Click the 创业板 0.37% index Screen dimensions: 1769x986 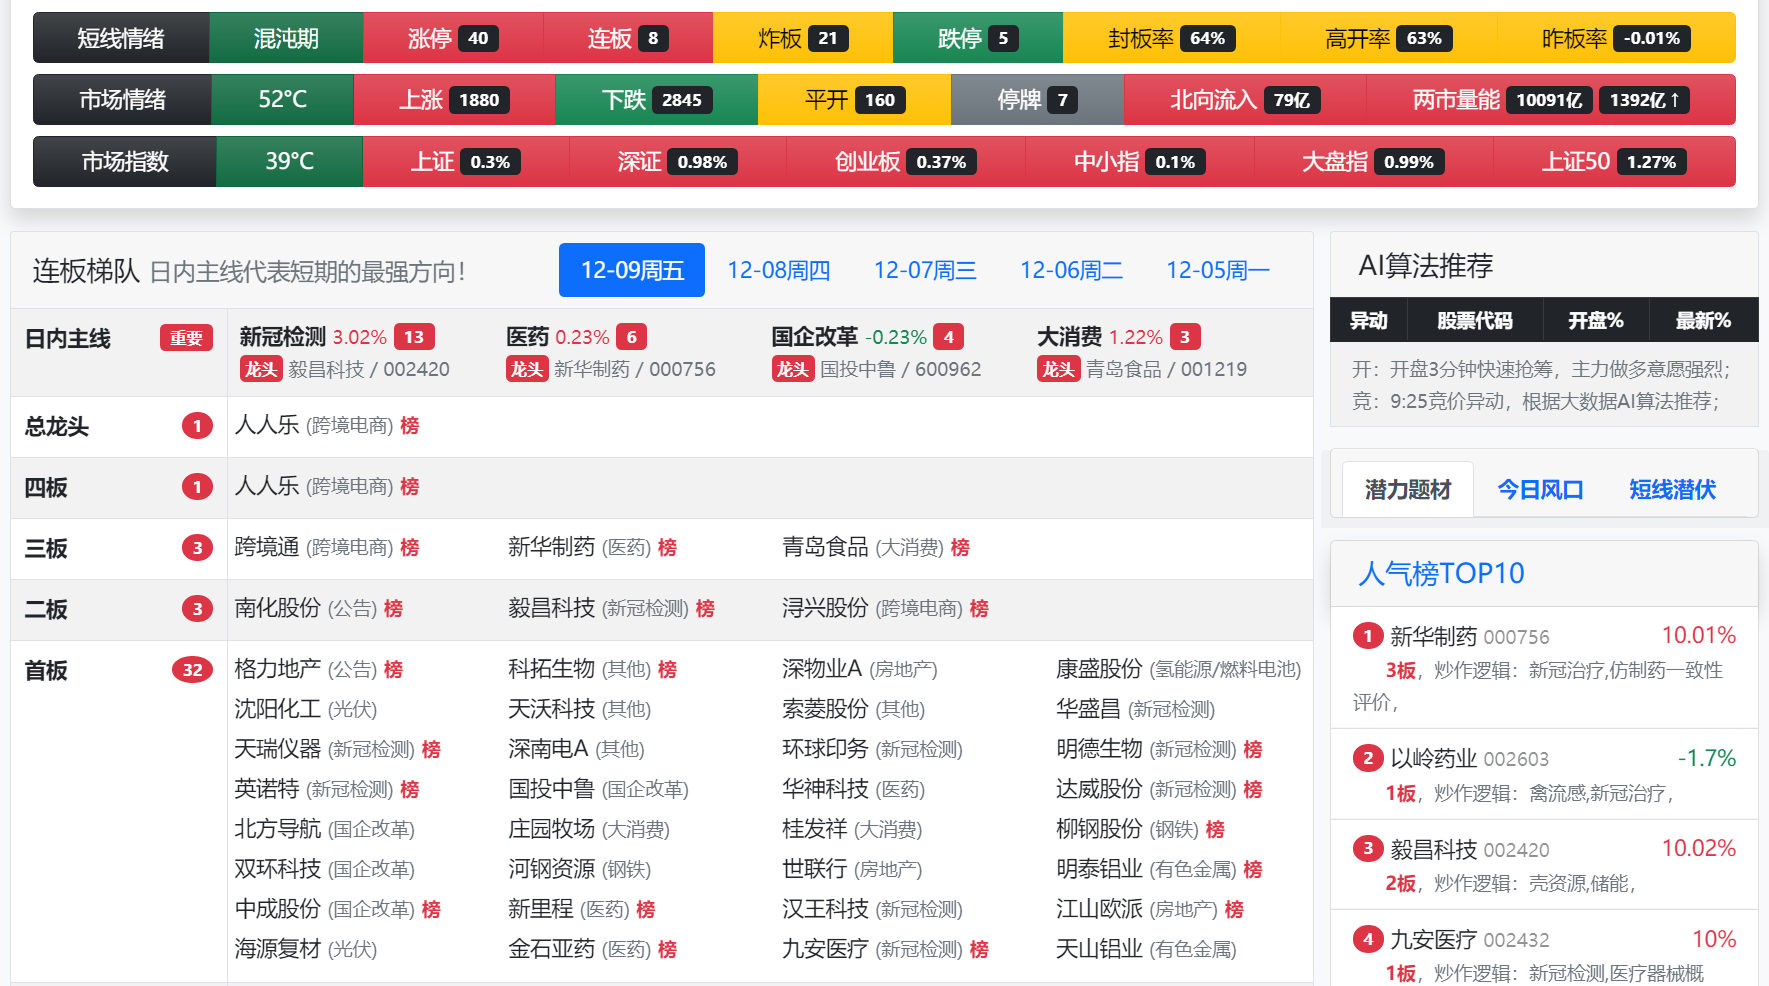(x=906, y=162)
